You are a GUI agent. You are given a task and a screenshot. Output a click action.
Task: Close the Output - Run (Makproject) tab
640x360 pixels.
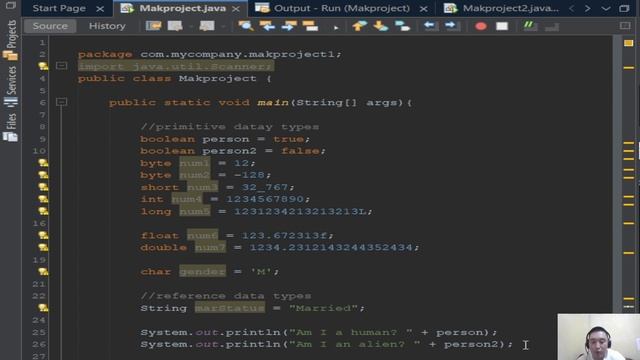coord(424,9)
